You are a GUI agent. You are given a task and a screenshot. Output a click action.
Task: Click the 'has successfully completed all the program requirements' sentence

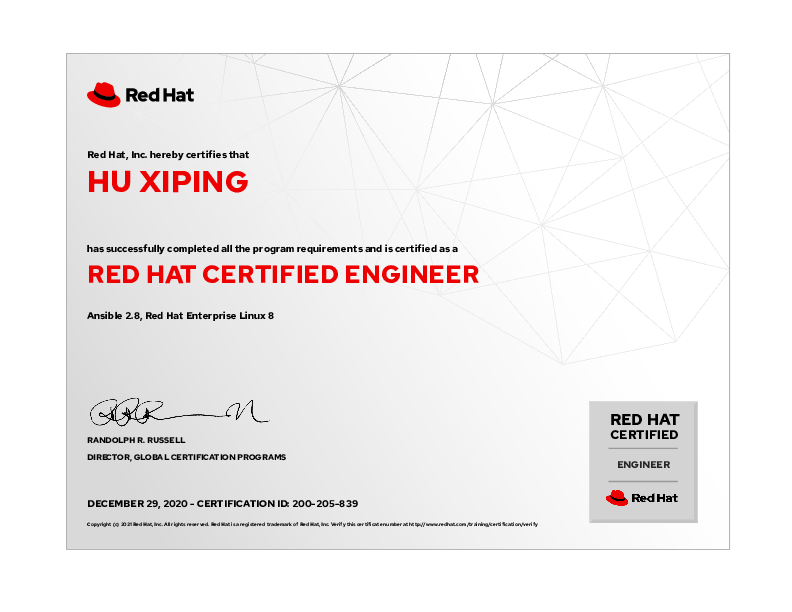click(272, 248)
